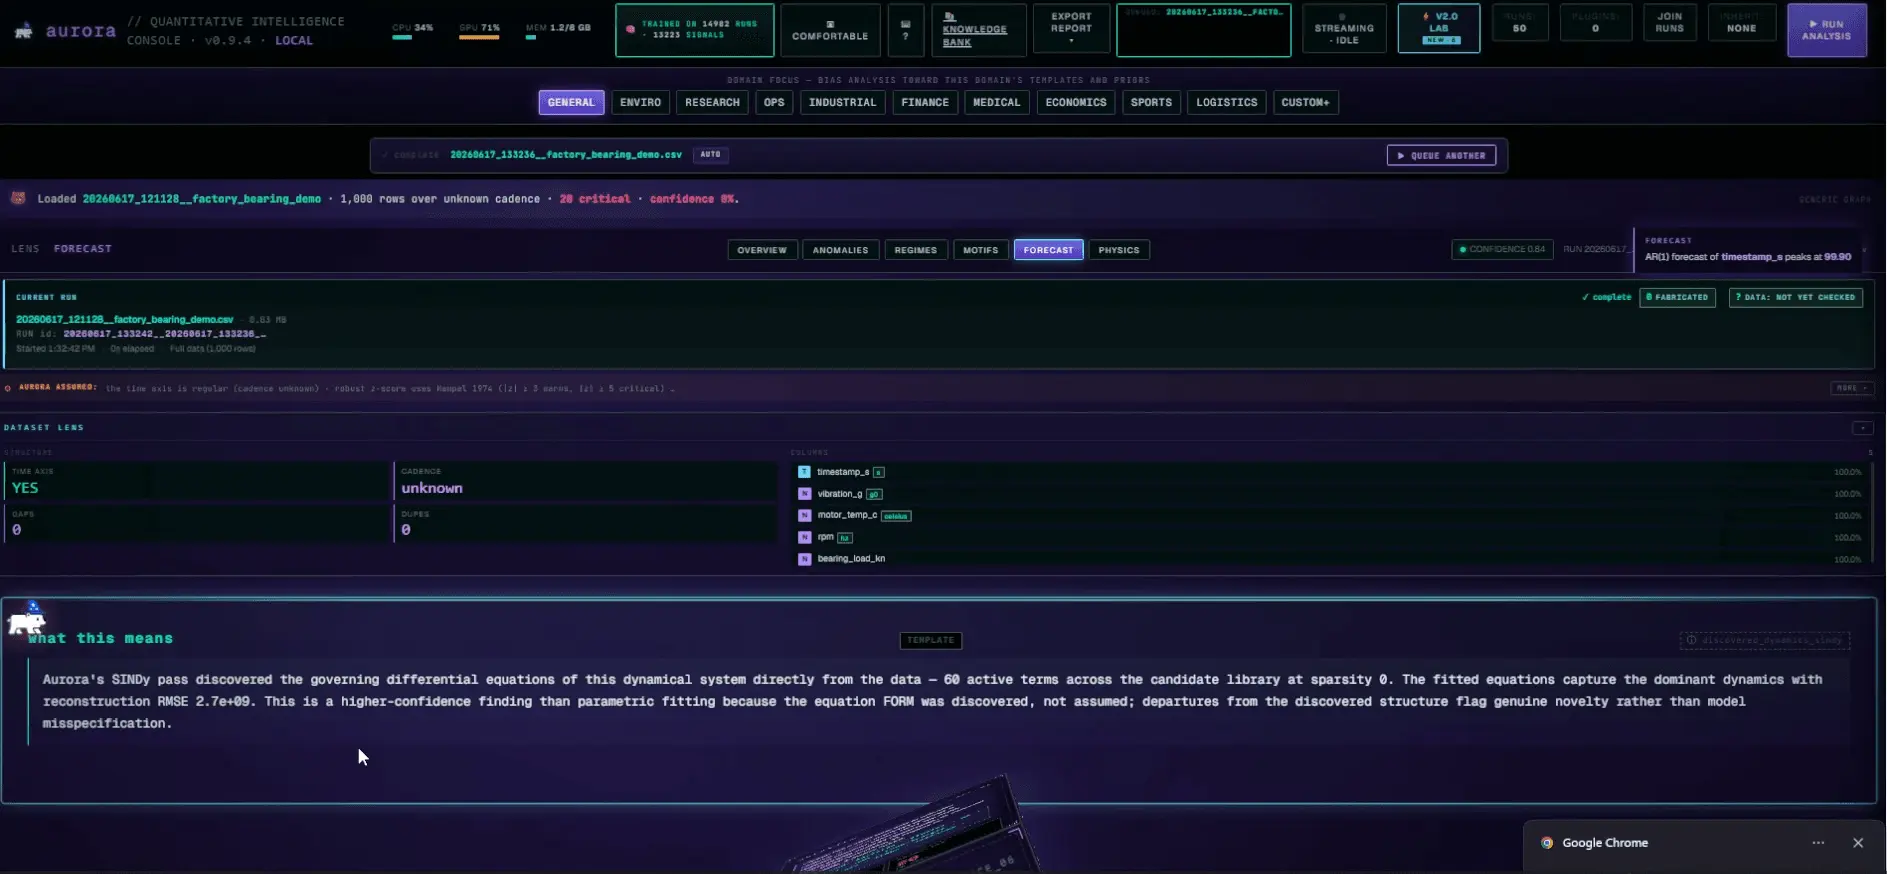Click the hz unit tag on rpm
1887x874 pixels.
(x=845, y=537)
